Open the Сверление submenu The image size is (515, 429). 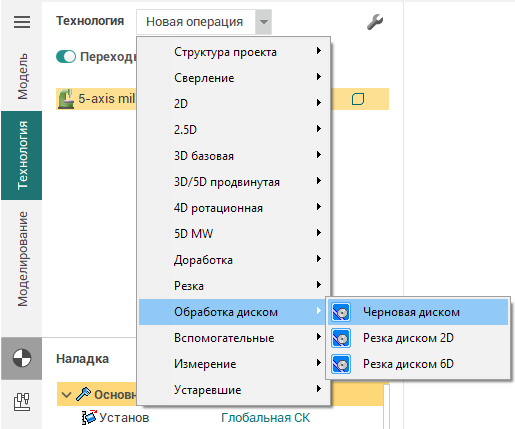pos(235,78)
